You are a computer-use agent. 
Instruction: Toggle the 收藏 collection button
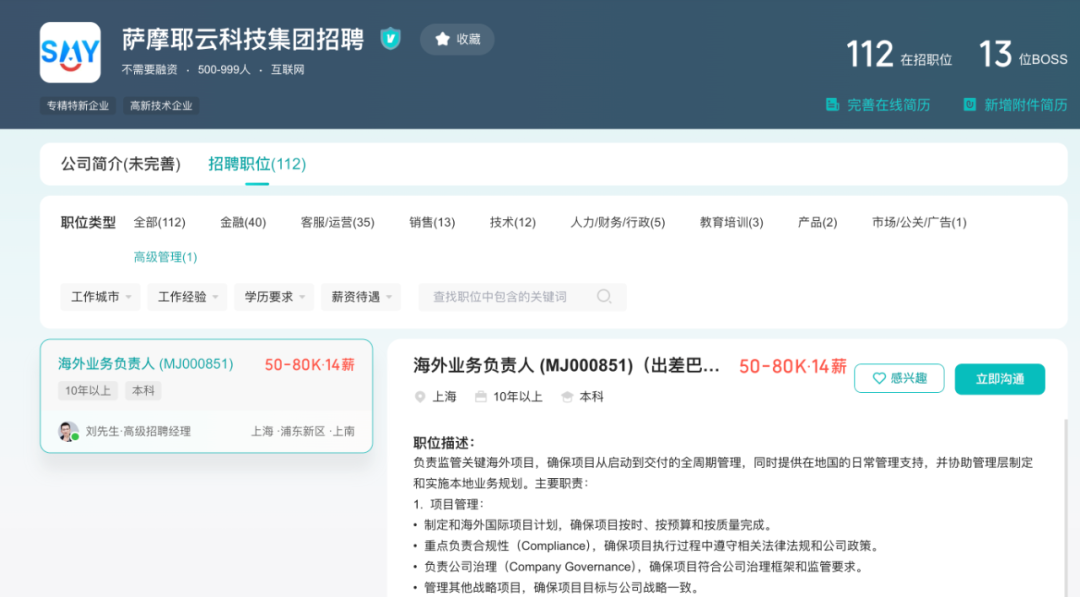pyautogui.click(x=456, y=39)
